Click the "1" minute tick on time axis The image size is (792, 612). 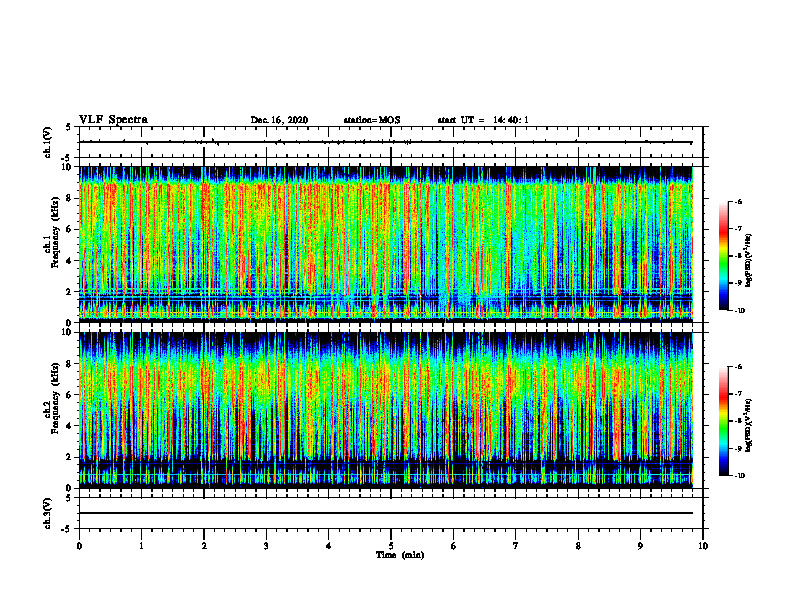(141, 546)
